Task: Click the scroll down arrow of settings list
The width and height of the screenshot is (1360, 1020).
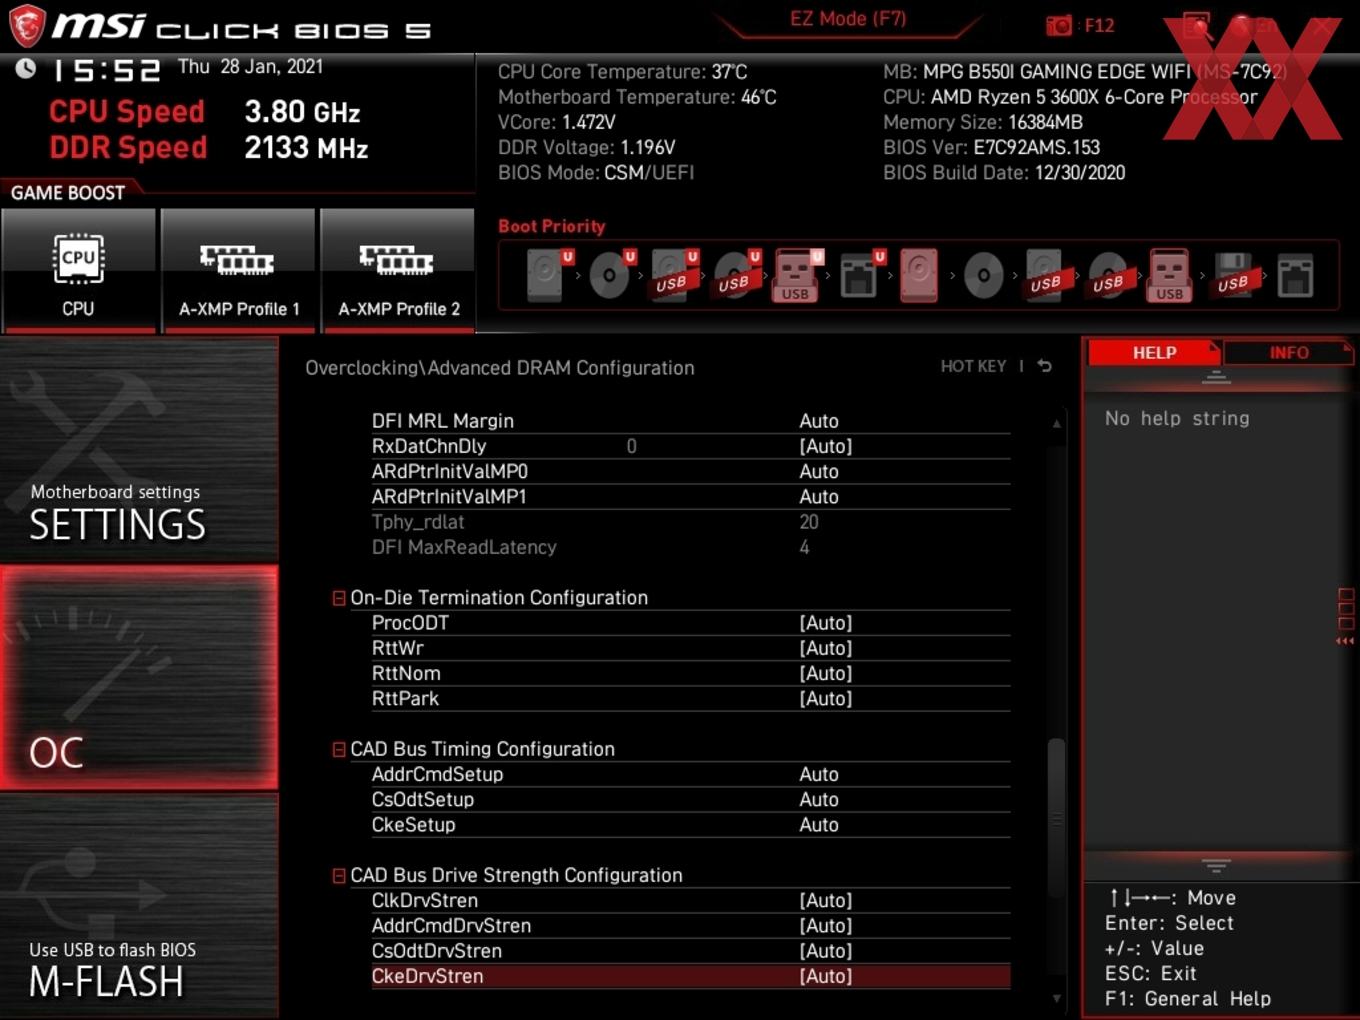Action: coord(1056,998)
